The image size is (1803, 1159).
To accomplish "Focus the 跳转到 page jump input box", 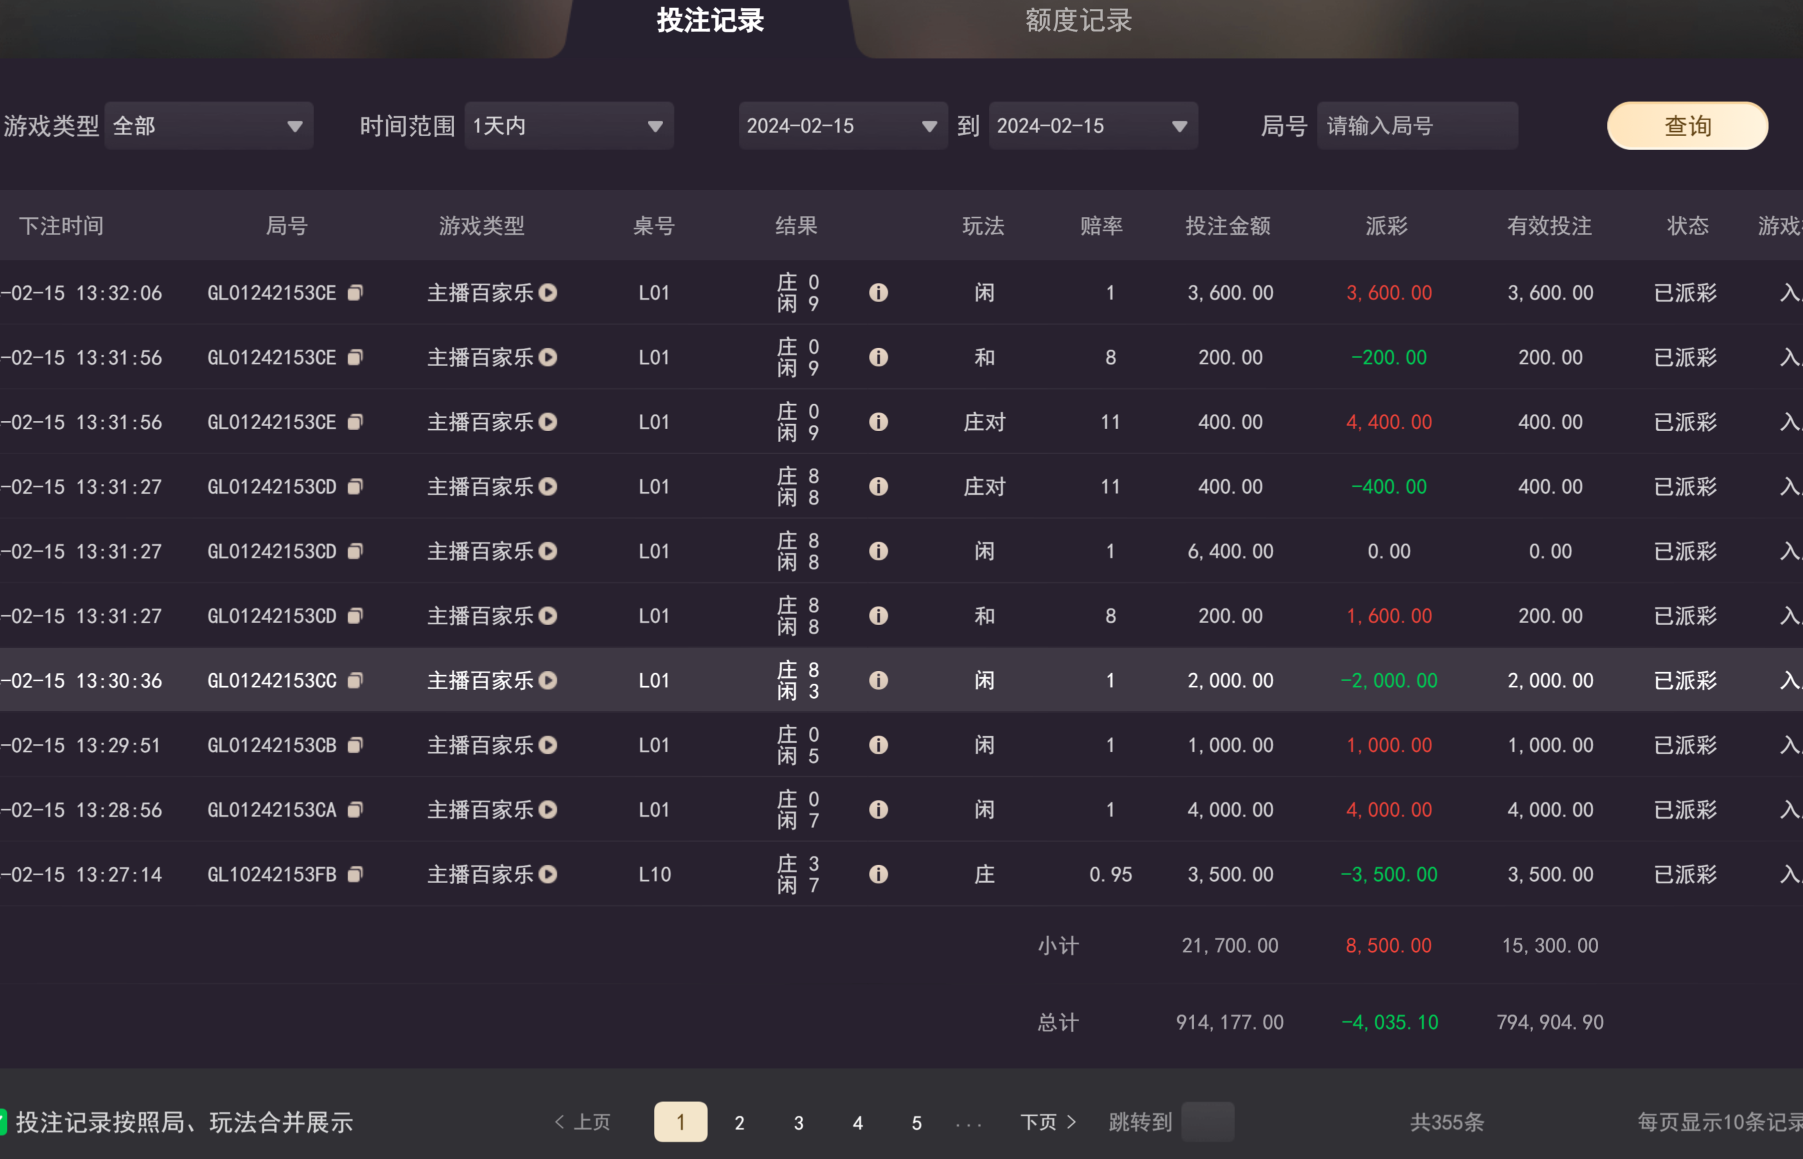I will (1208, 1122).
